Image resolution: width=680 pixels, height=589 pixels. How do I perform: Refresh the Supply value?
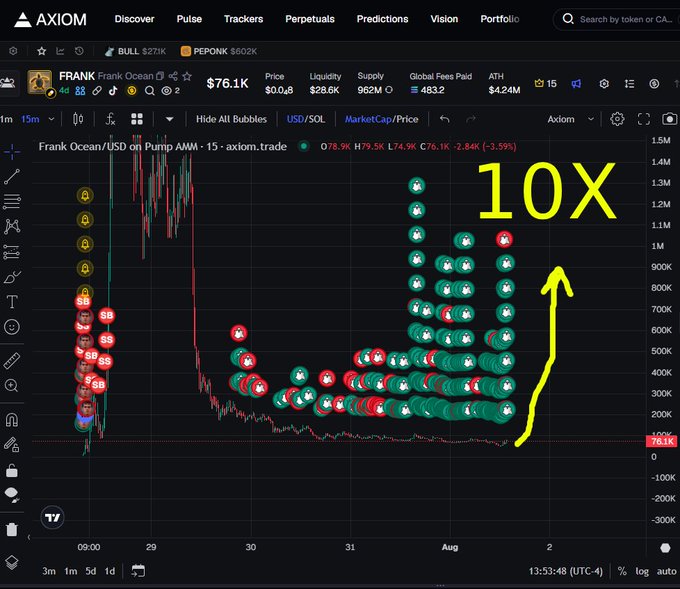(x=389, y=89)
